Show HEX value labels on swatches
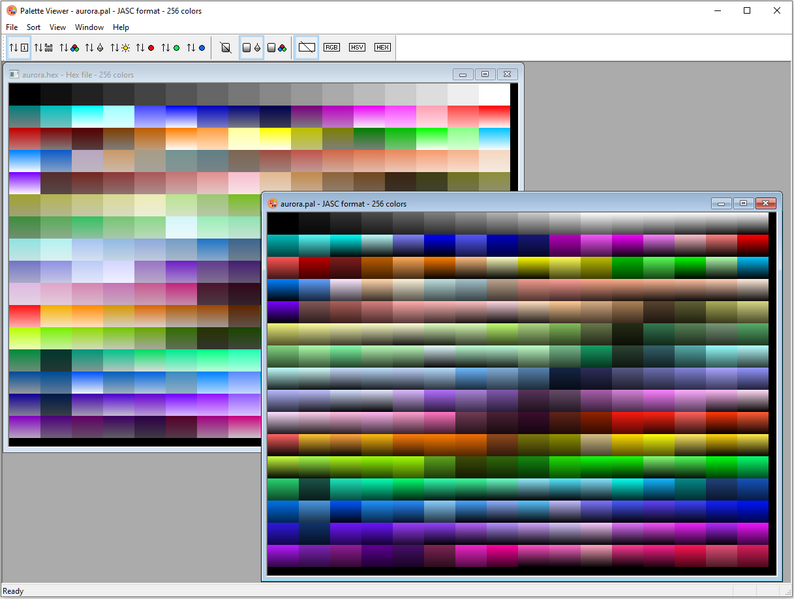 point(382,48)
